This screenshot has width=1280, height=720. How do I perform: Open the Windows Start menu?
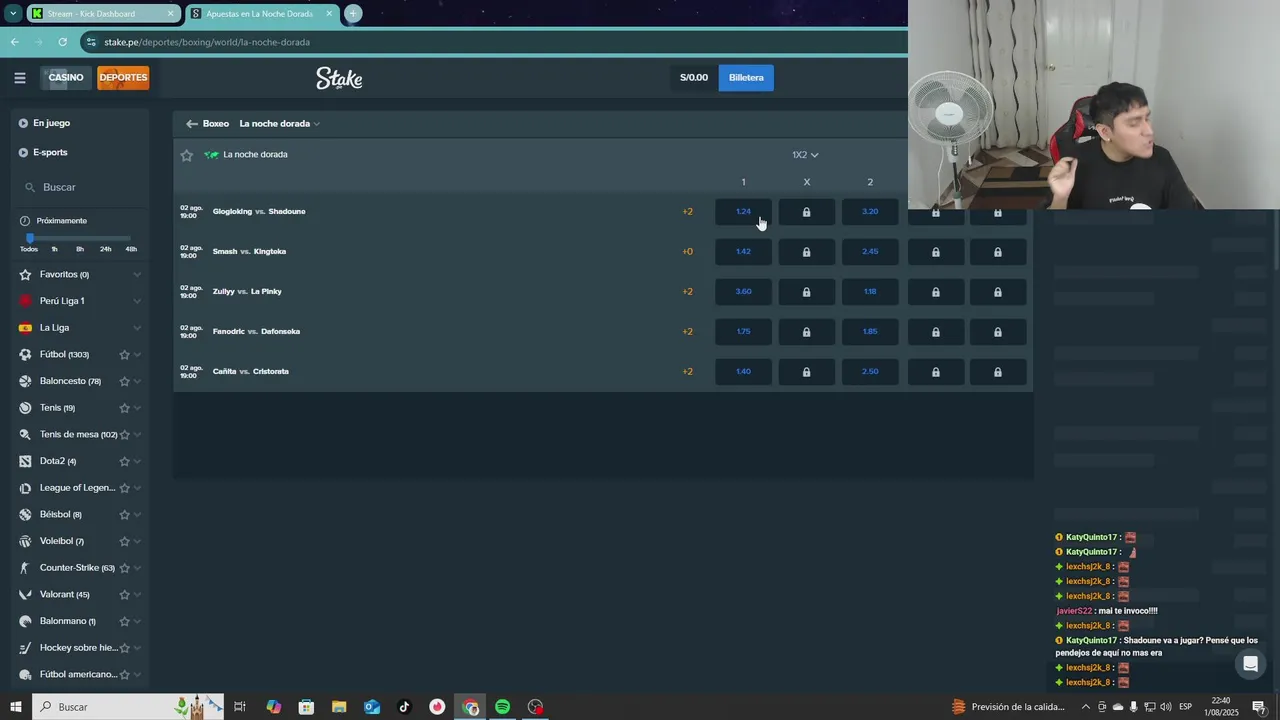(15, 707)
